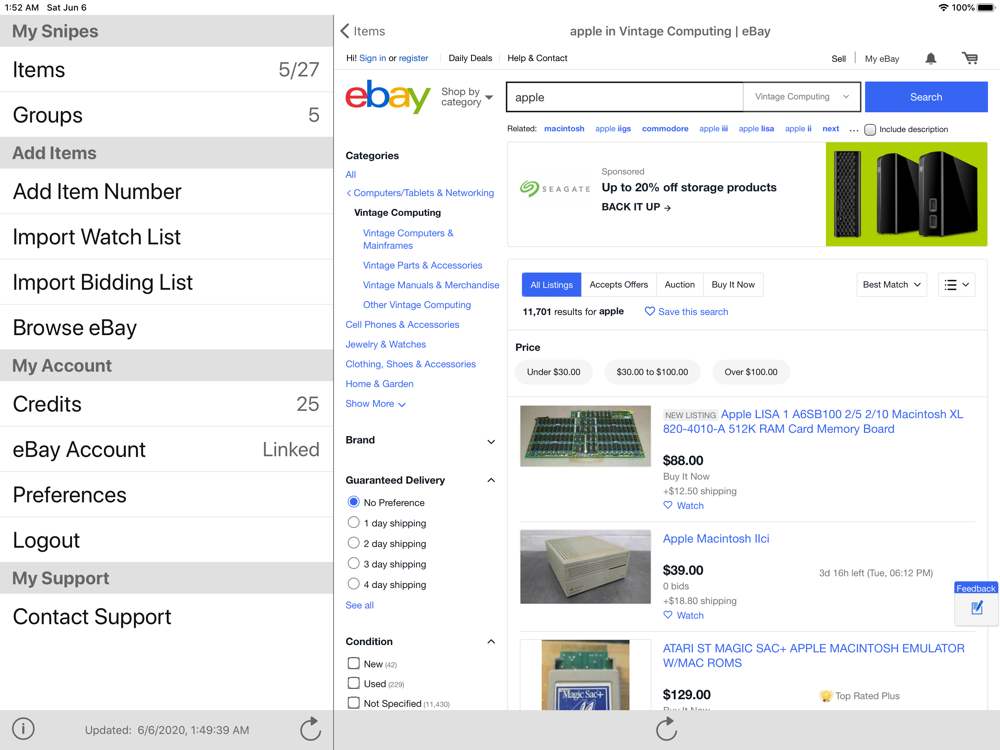Switch to the Accepts Offers tab
The width and height of the screenshot is (1000, 750).
[x=619, y=284]
